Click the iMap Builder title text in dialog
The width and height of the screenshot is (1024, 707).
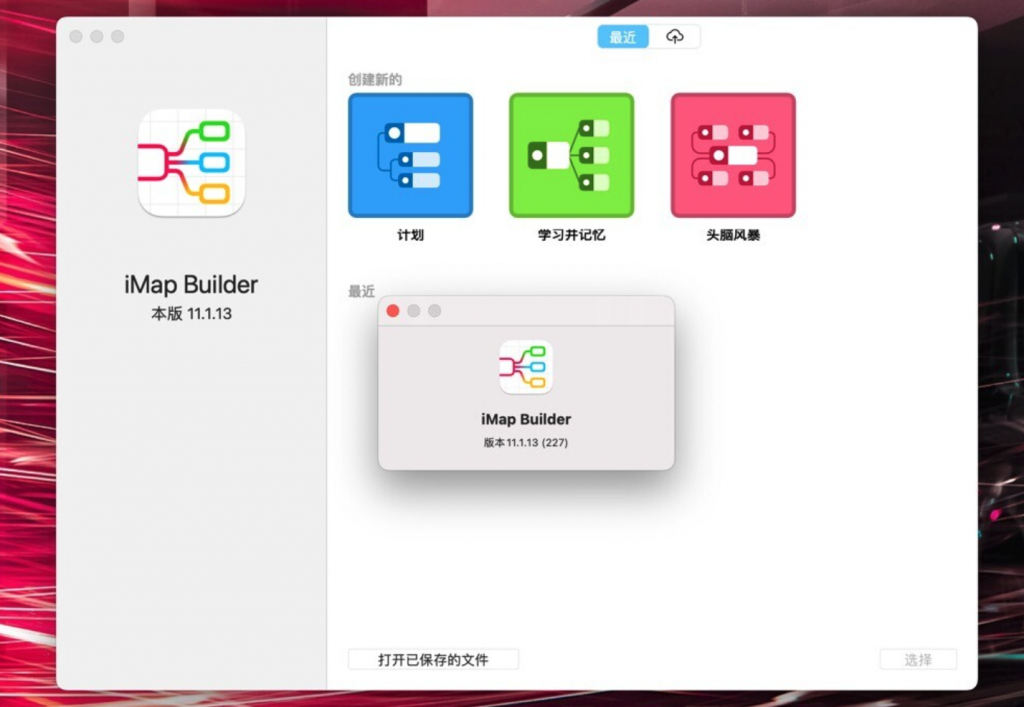(525, 419)
